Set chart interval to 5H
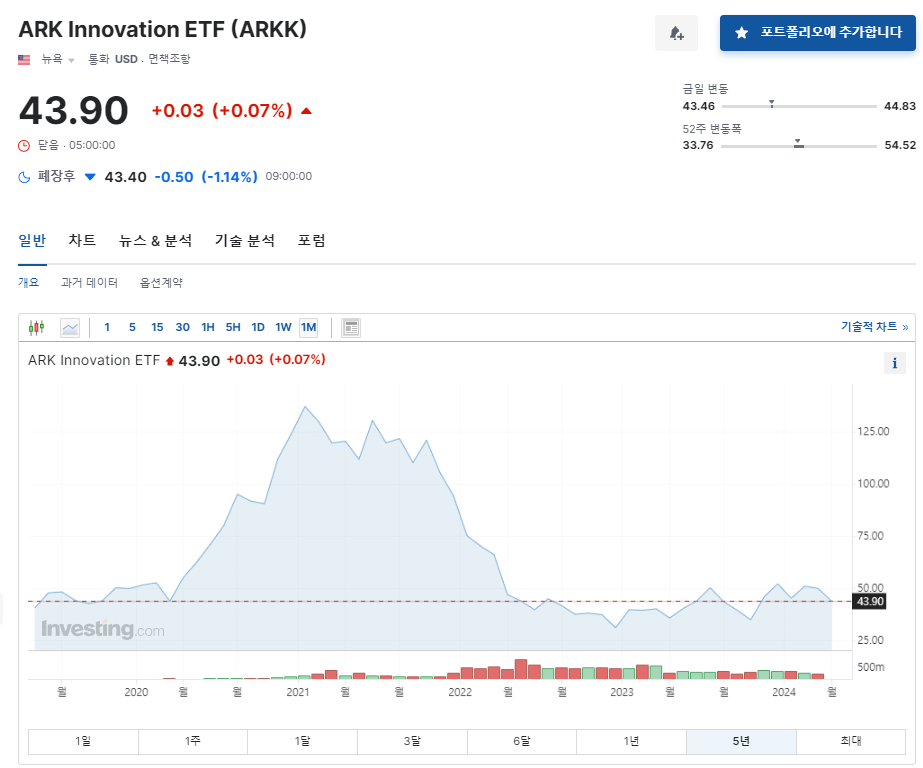 coord(233,327)
